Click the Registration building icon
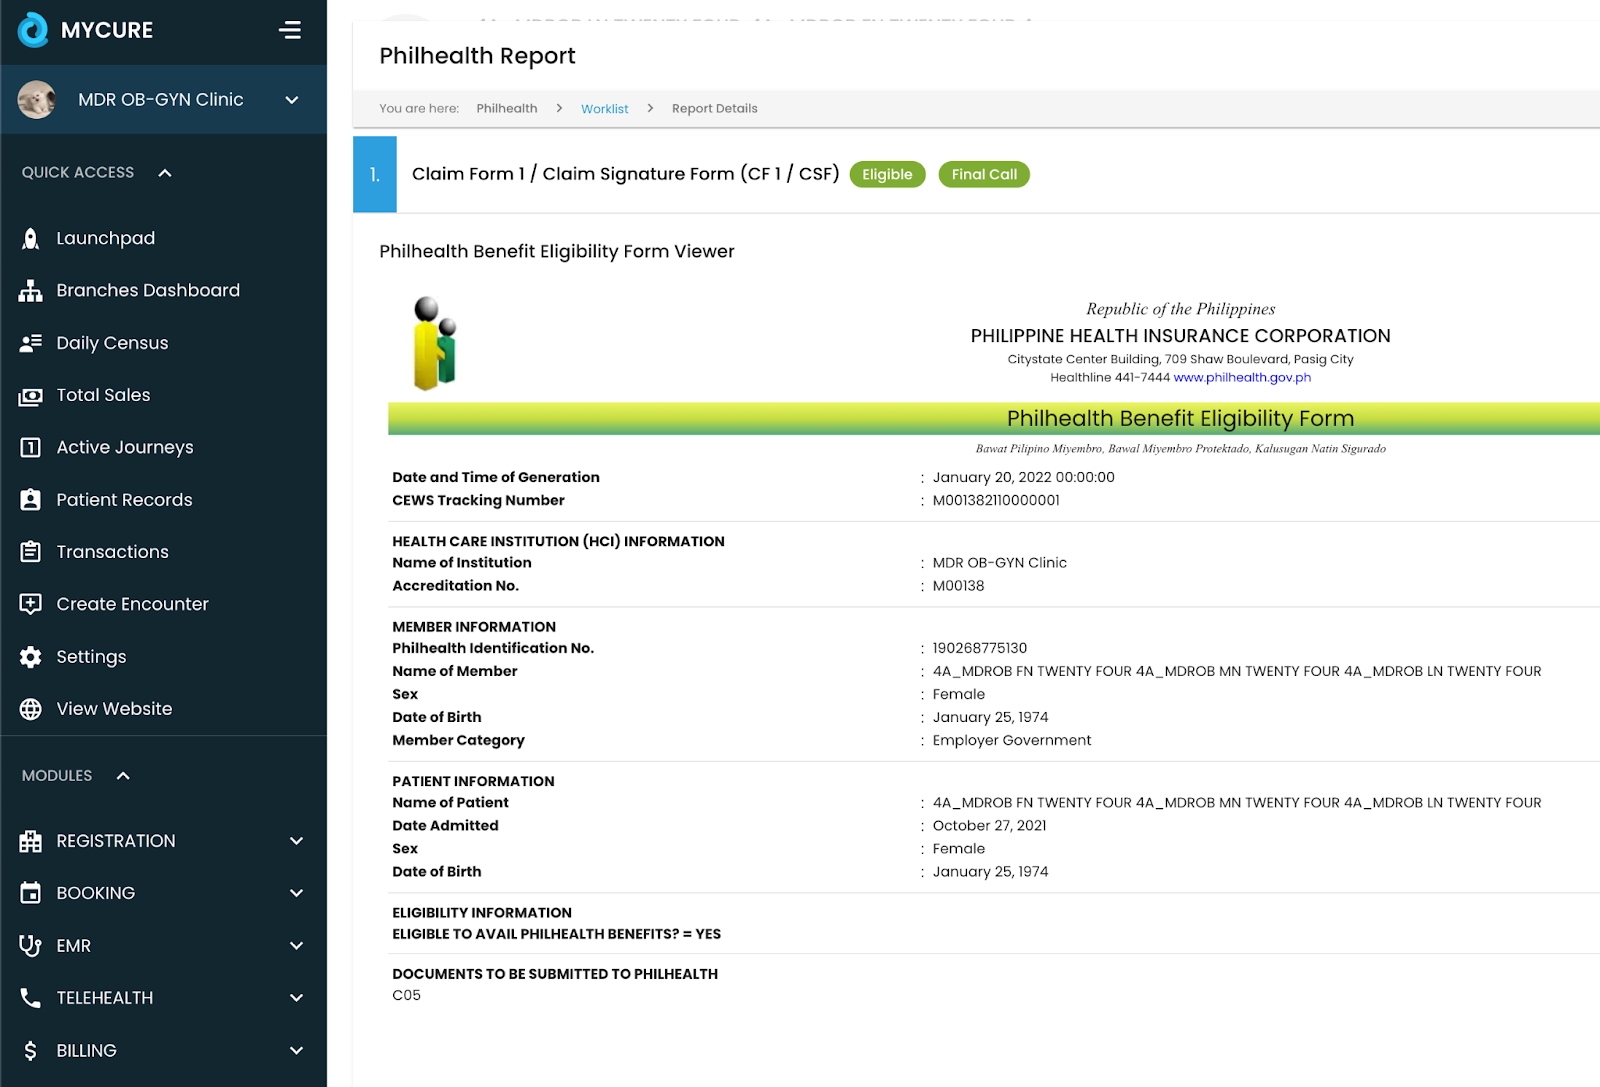This screenshot has width=1600, height=1087. (31, 841)
